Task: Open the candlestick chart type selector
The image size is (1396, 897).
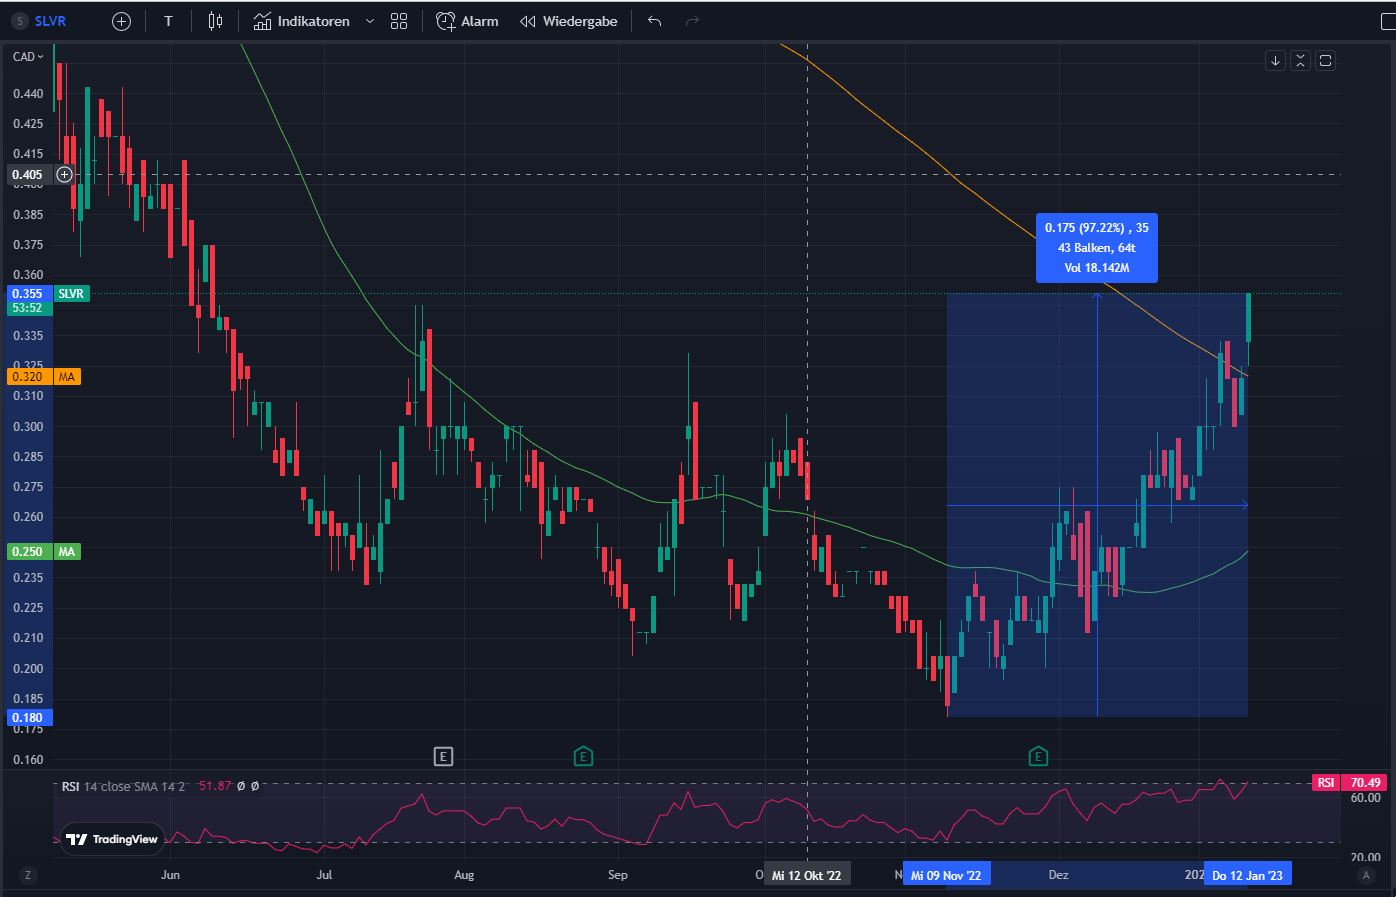Action: click(x=215, y=21)
